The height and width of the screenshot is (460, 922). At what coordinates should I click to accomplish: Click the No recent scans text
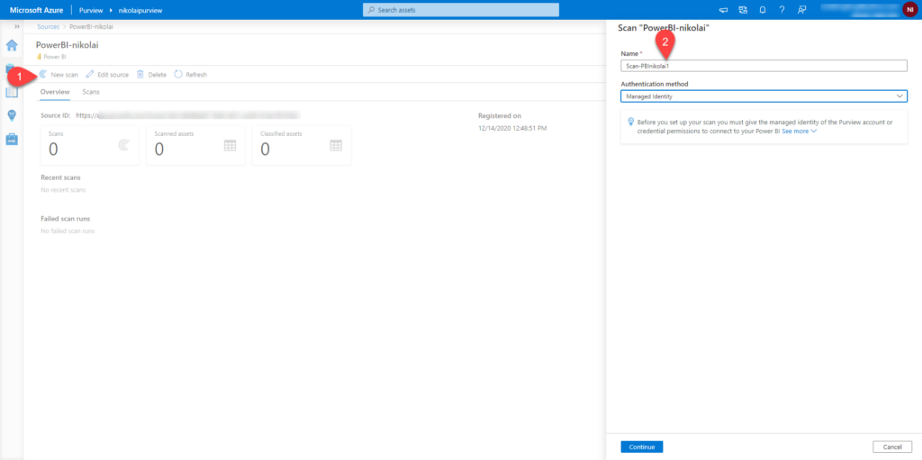[63, 190]
